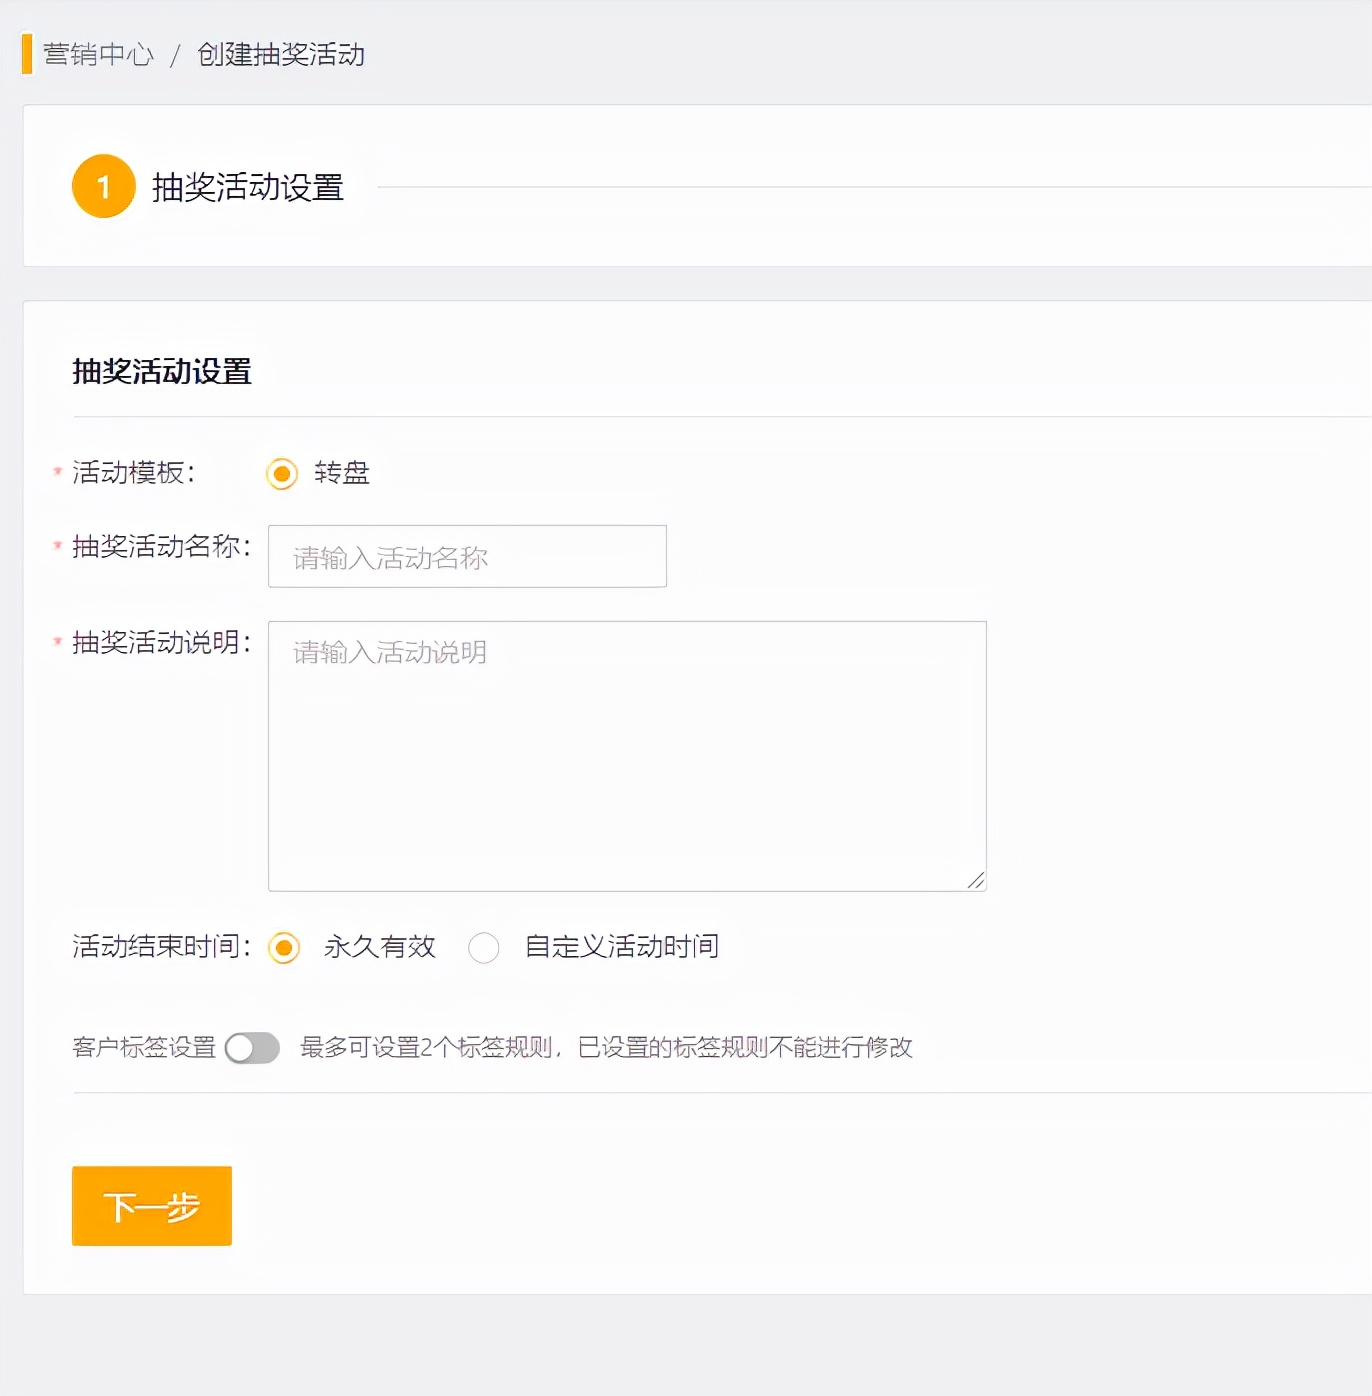The image size is (1372, 1396).
Task: Click the 请输入活动说明 textarea
Action: 626,753
